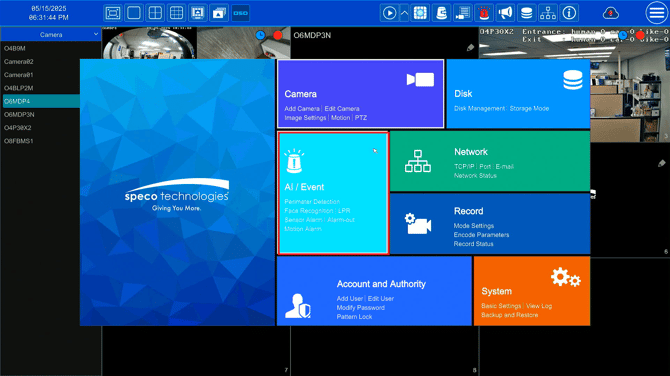Select single-window view layout
The width and height of the screenshot is (670, 376).
[x=134, y=13]
